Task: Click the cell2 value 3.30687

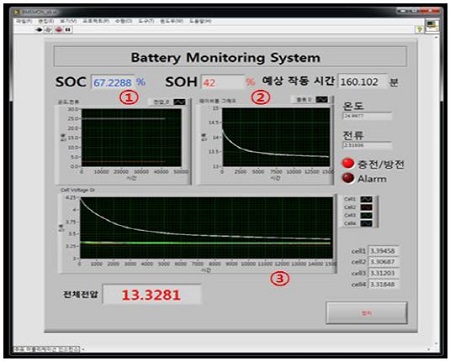Action: pos(383,262)
